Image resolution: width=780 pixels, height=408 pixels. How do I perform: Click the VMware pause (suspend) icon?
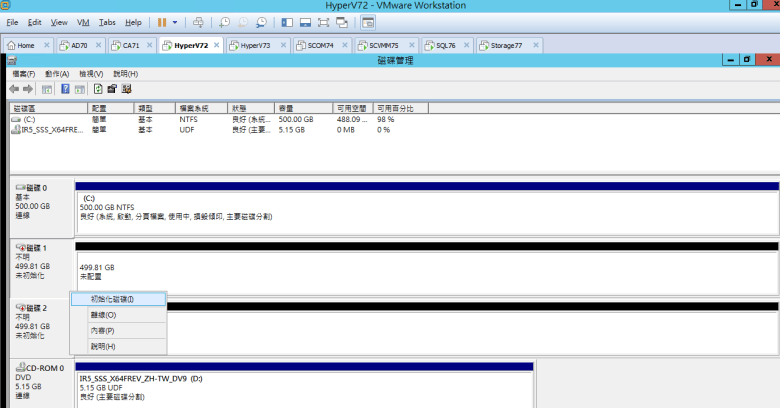tap(161, 22)
